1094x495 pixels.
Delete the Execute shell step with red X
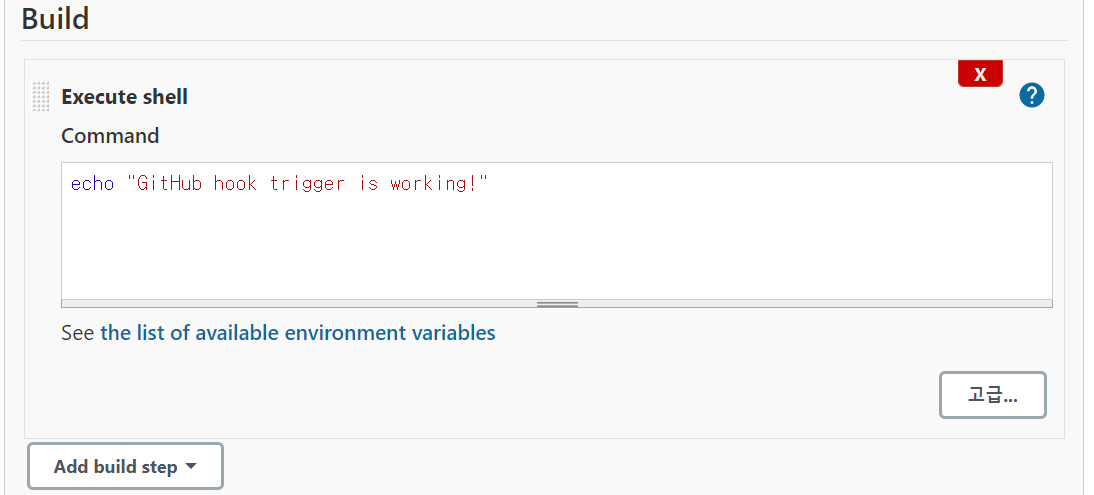[x=980, y=74]
